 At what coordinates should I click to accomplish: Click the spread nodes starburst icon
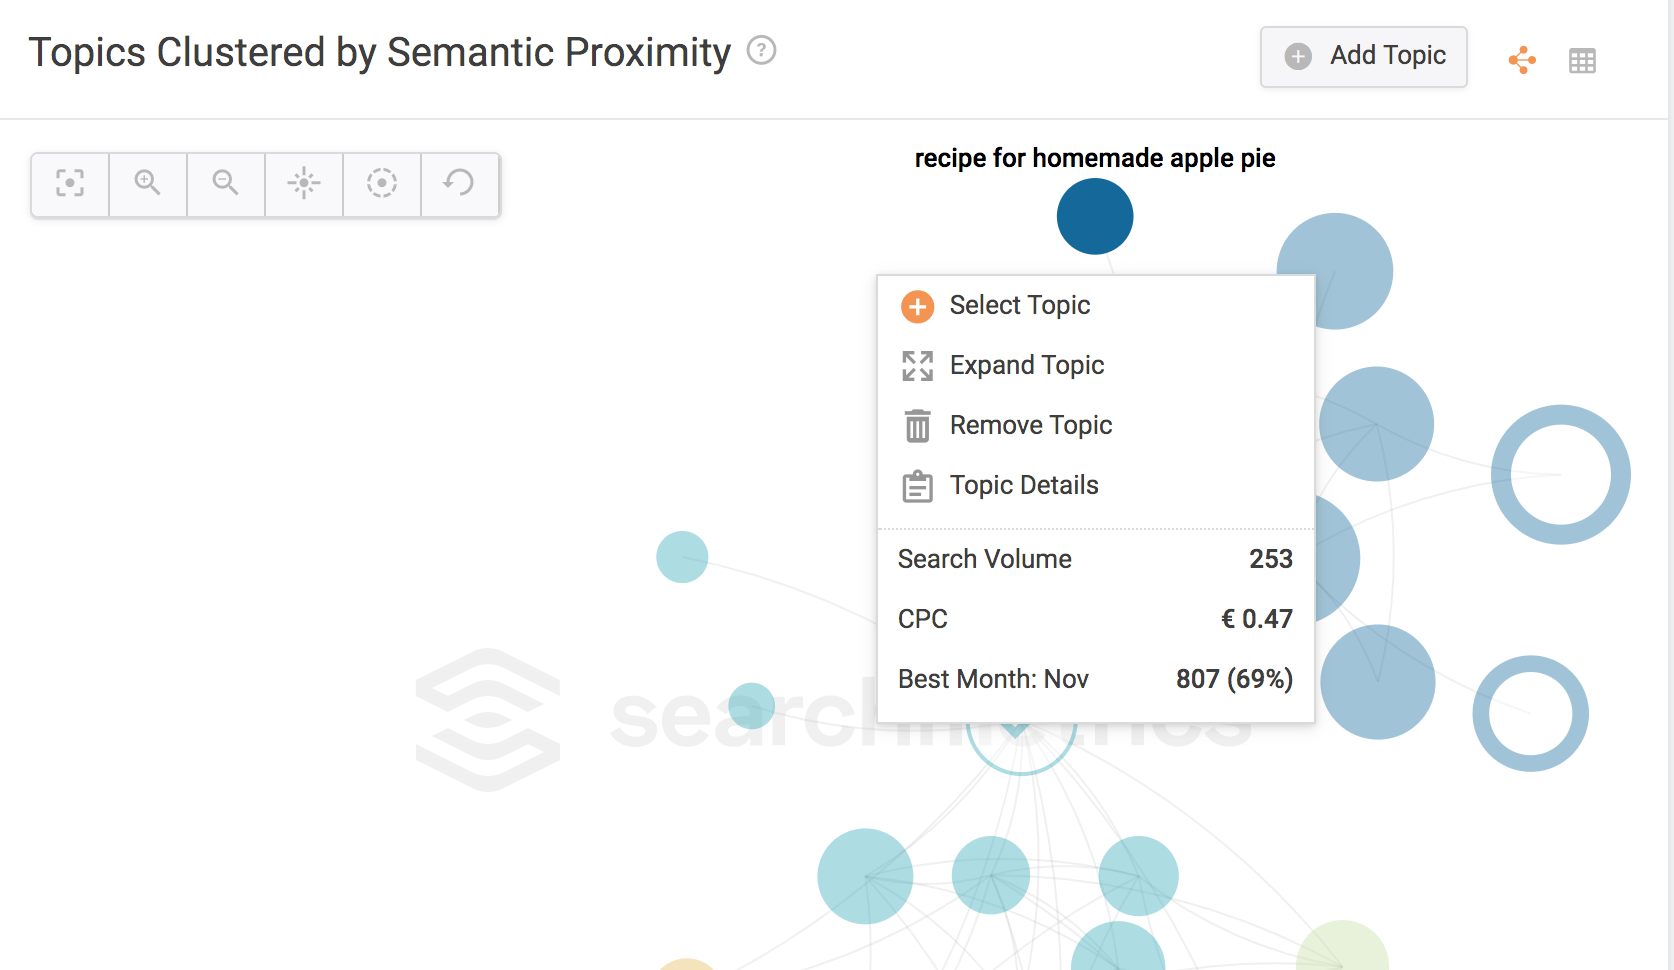coord(304,184)
